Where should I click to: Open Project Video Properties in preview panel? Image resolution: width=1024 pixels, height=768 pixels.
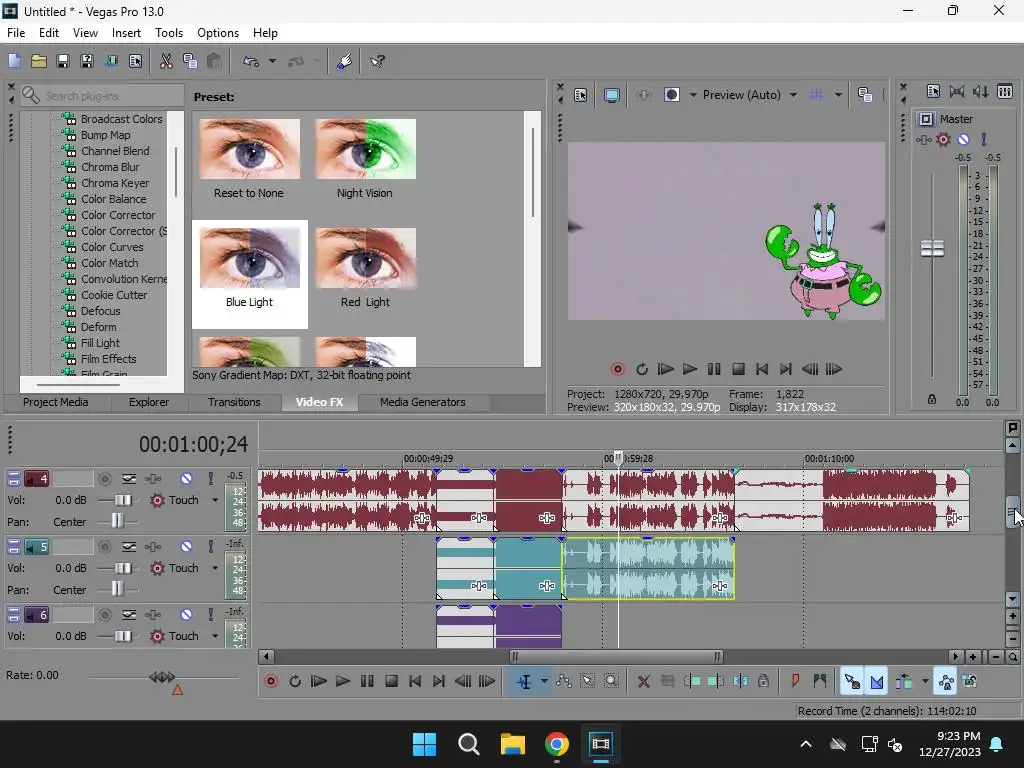tap(581, 95)
